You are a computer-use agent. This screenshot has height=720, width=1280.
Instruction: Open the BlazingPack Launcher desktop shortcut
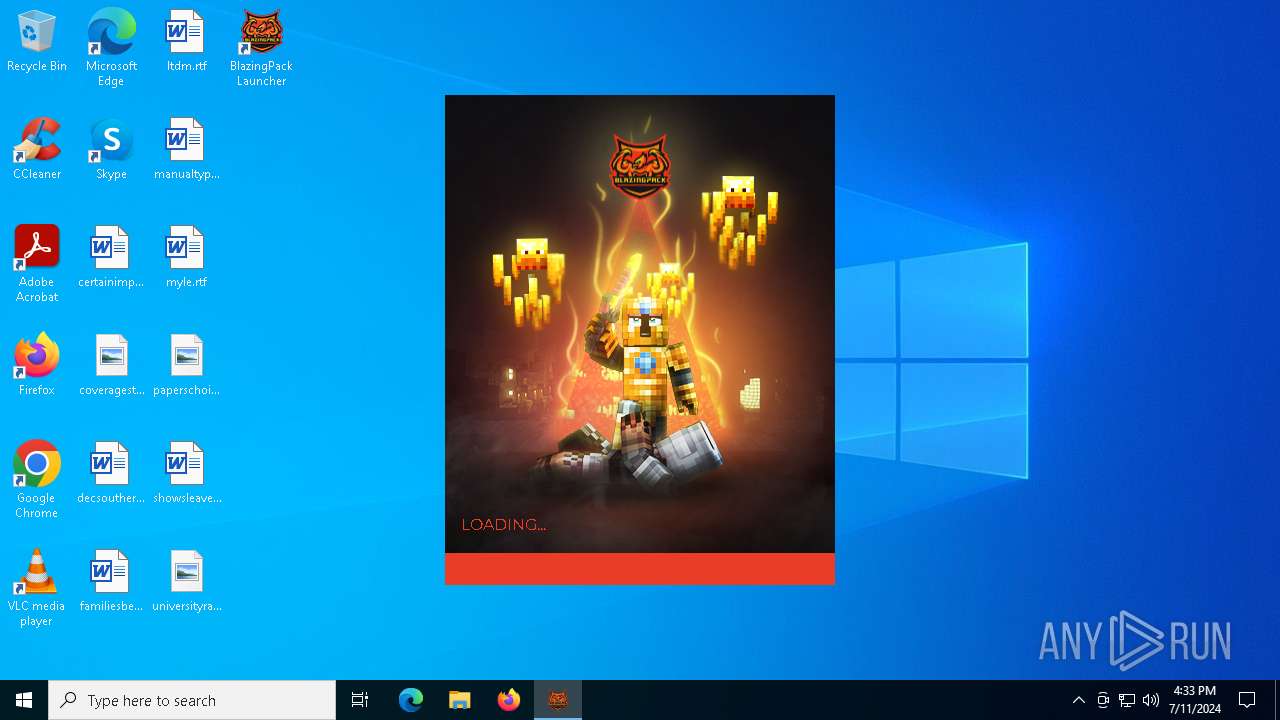pos(261,47)
